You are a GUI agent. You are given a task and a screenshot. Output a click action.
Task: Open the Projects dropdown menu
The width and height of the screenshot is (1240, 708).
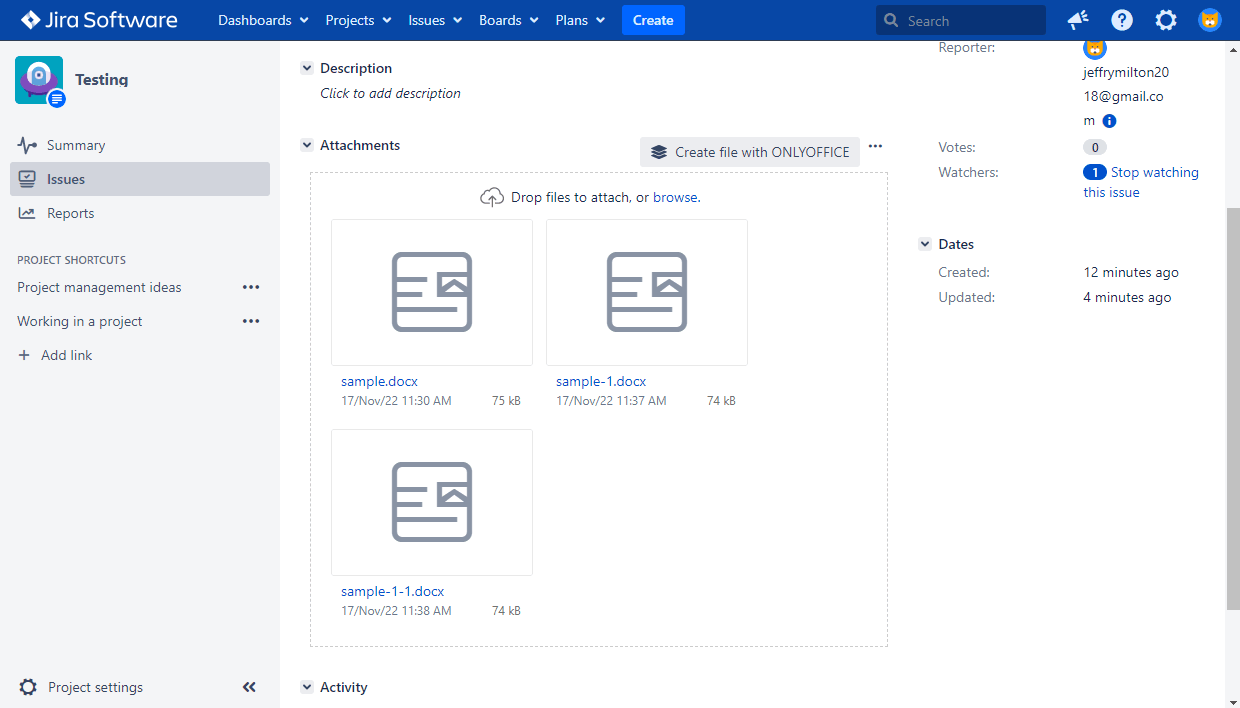(x=358, y=20)
